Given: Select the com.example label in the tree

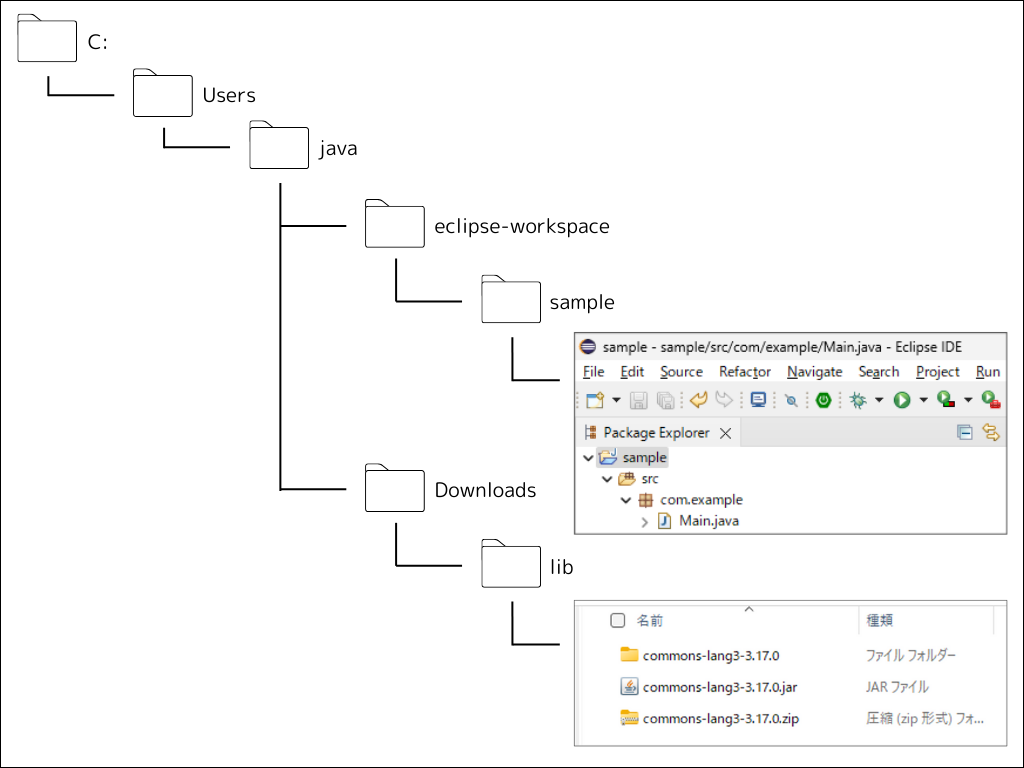Looking at the screenshot, I should pos(701,500).
